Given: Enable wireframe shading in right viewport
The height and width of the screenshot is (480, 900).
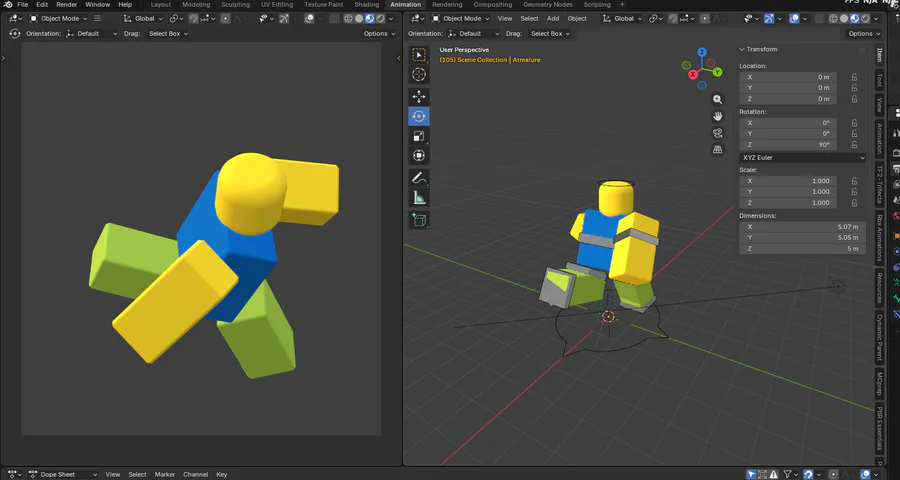Looking at the screenshot, I should [833, 18].
